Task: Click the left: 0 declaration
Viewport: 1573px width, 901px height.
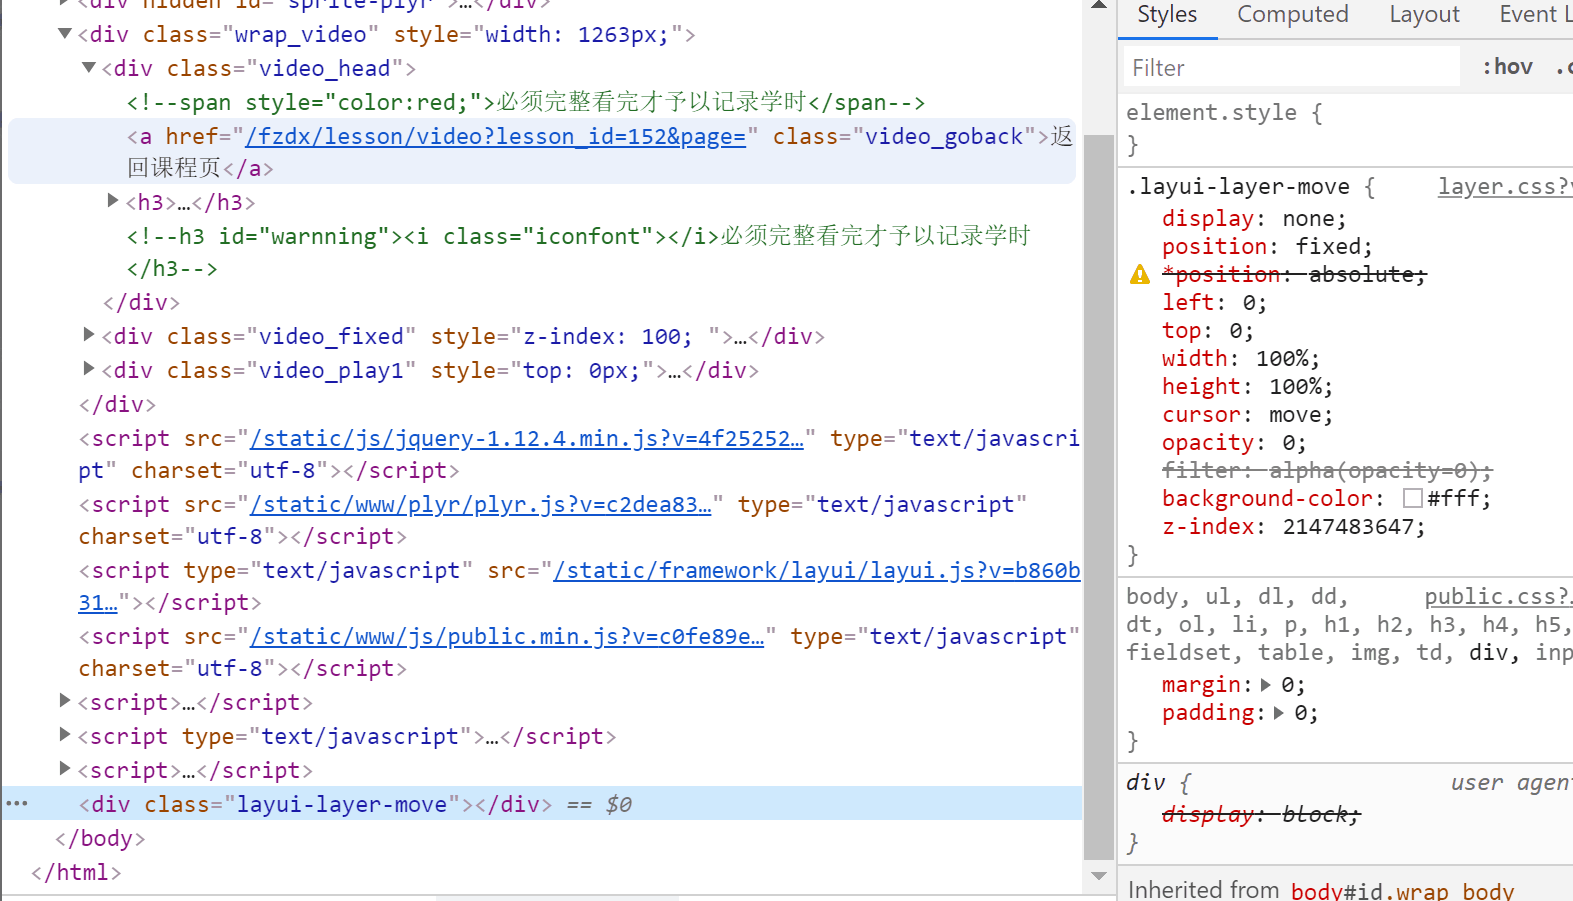Action: (x=1214, y=302)
